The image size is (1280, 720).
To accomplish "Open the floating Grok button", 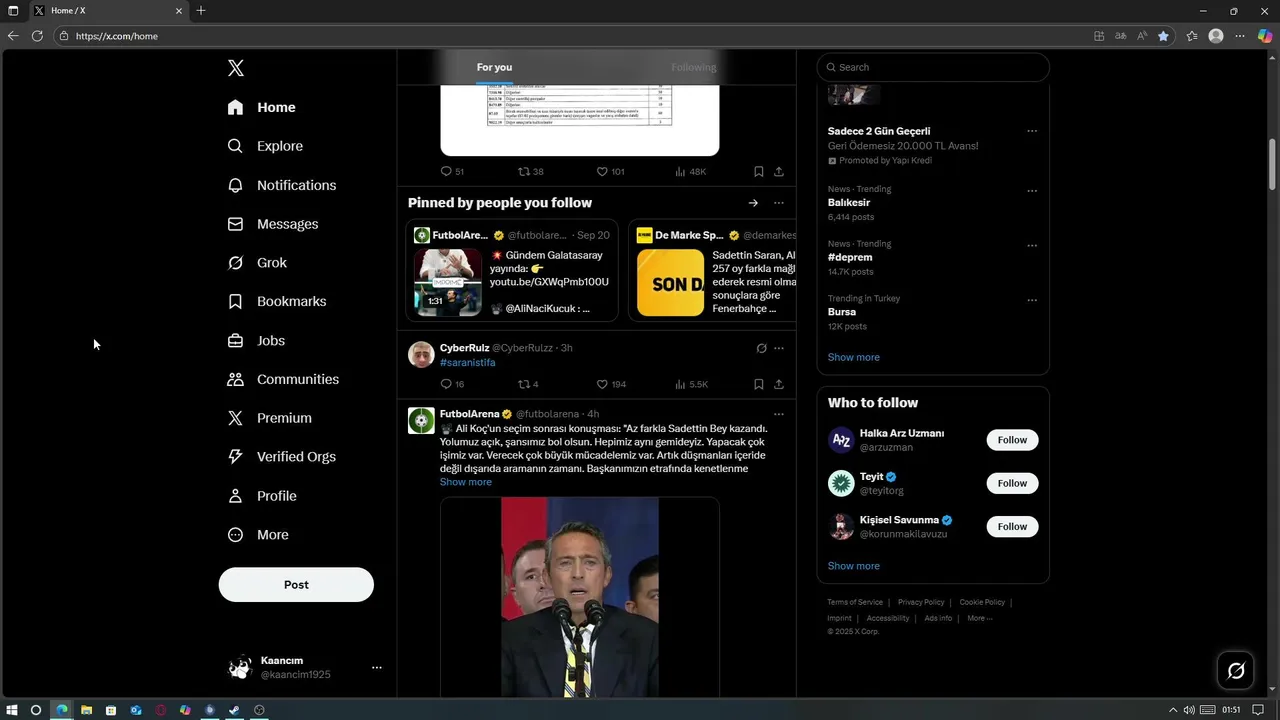I will point(1236,671).
